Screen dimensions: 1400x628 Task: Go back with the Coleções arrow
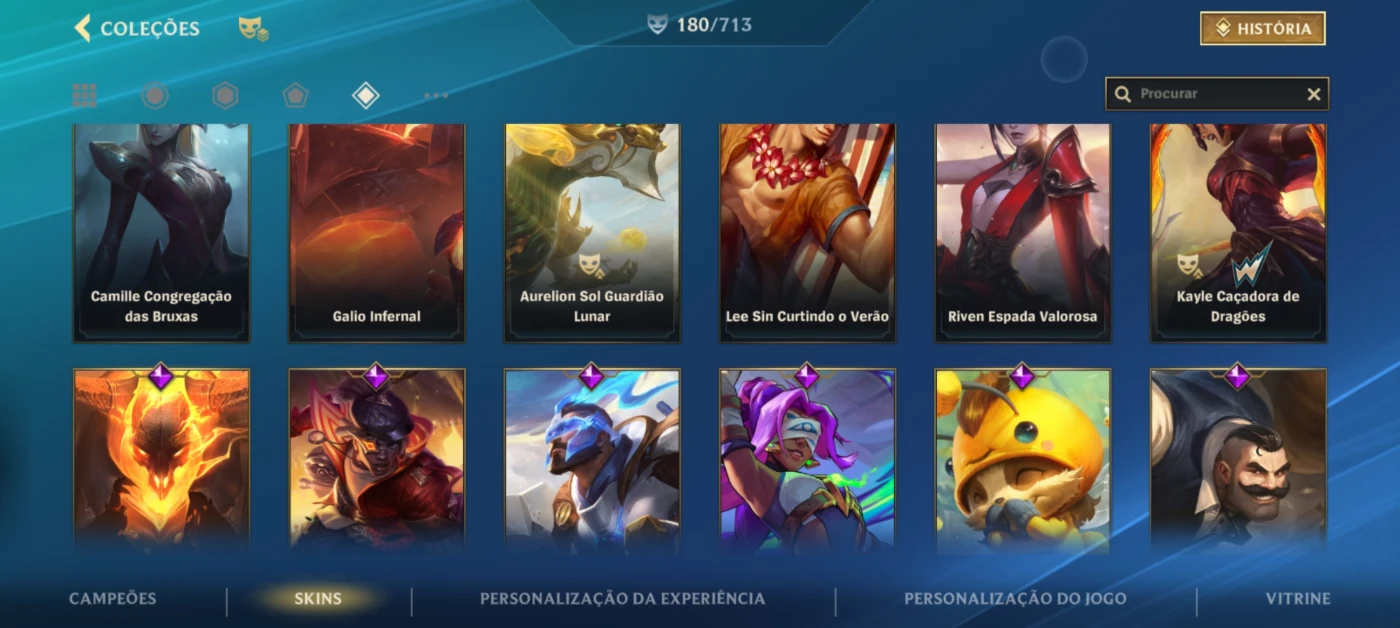(x=83, y=28)
